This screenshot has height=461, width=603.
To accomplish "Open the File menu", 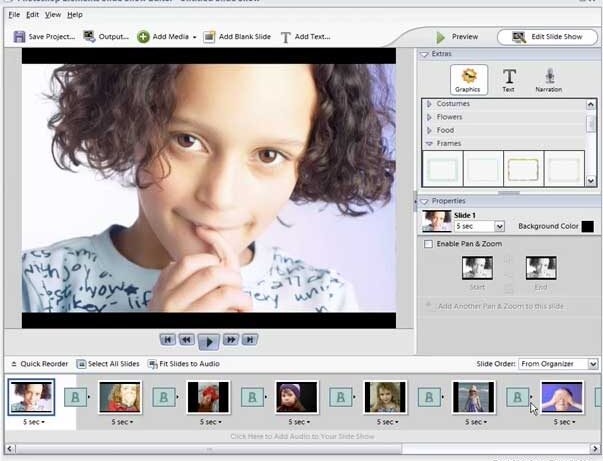I will coord(14,15).
